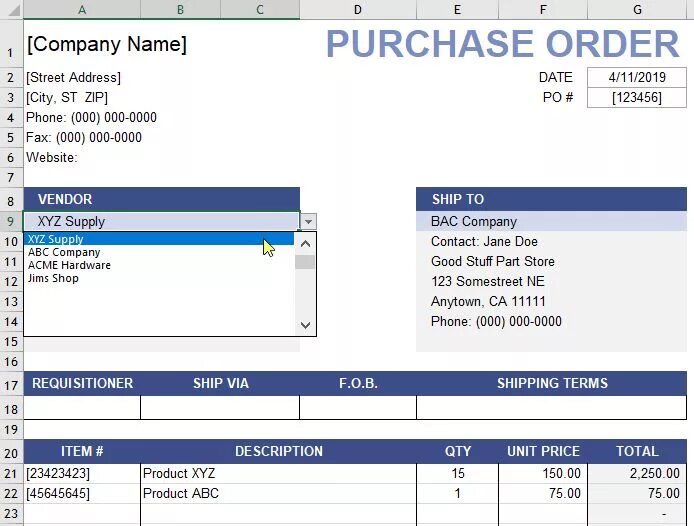Click the quantity 15 cell
The width and height of the screenshot is (694, 526).
coord(458,473)
